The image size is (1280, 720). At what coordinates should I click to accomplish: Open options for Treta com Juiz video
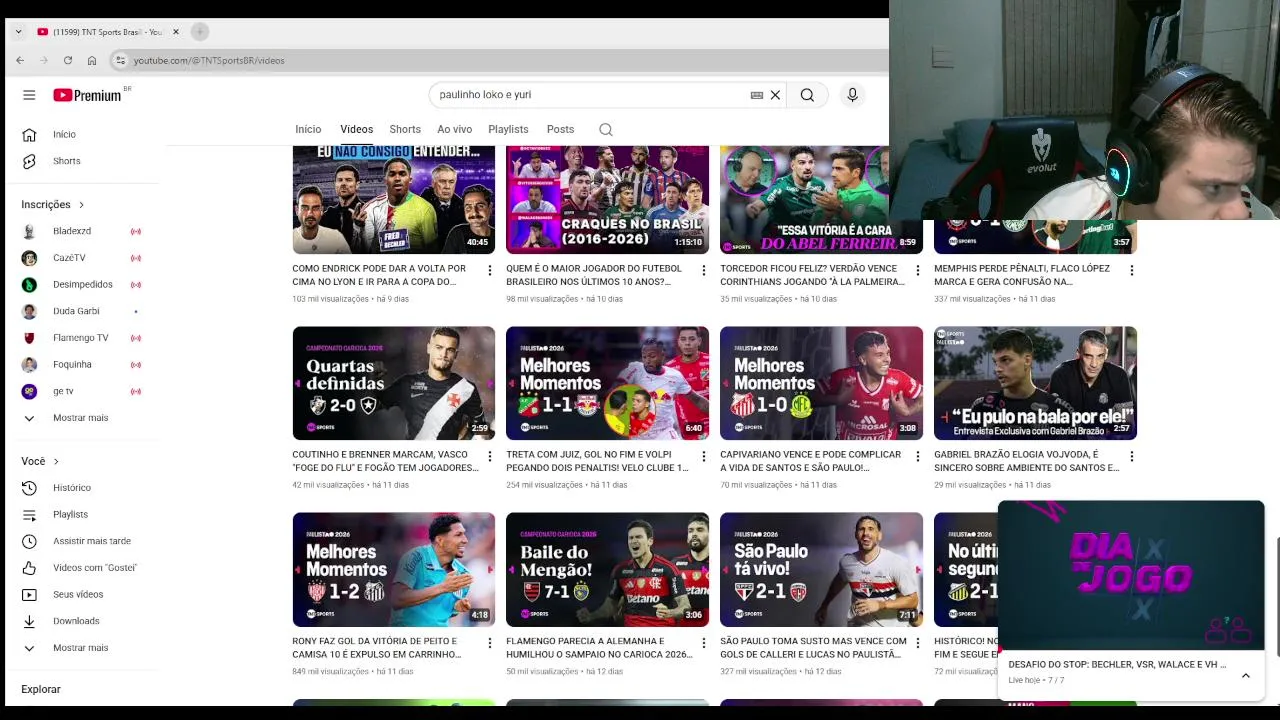(703, 456)
